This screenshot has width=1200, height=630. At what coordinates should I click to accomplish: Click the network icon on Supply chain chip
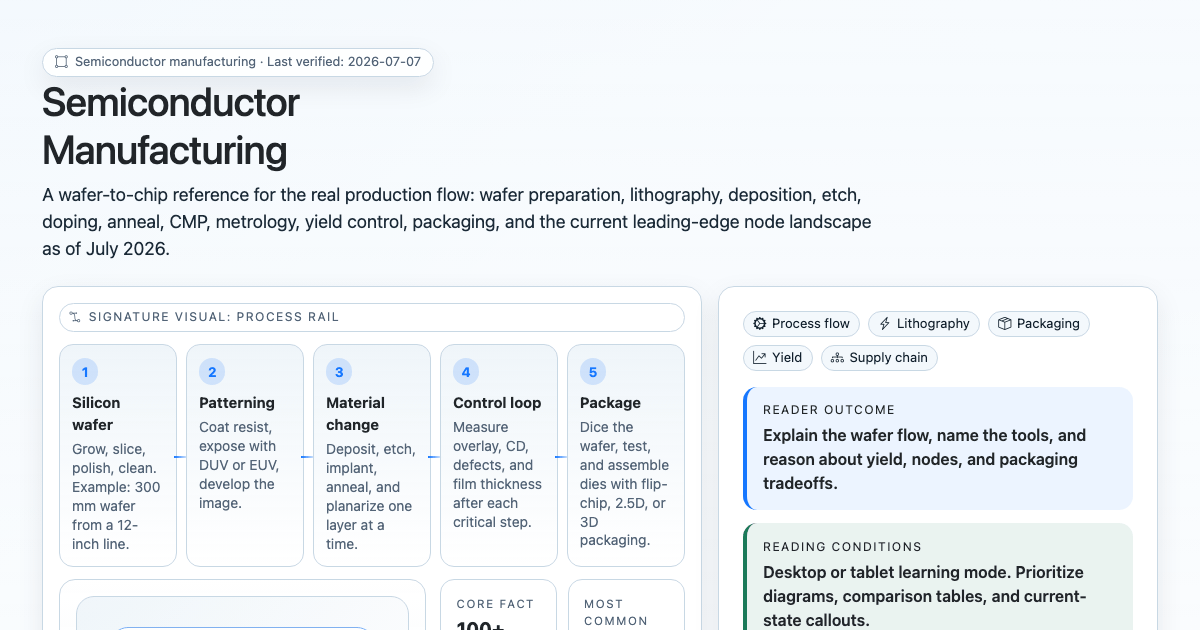pos(838,358)
